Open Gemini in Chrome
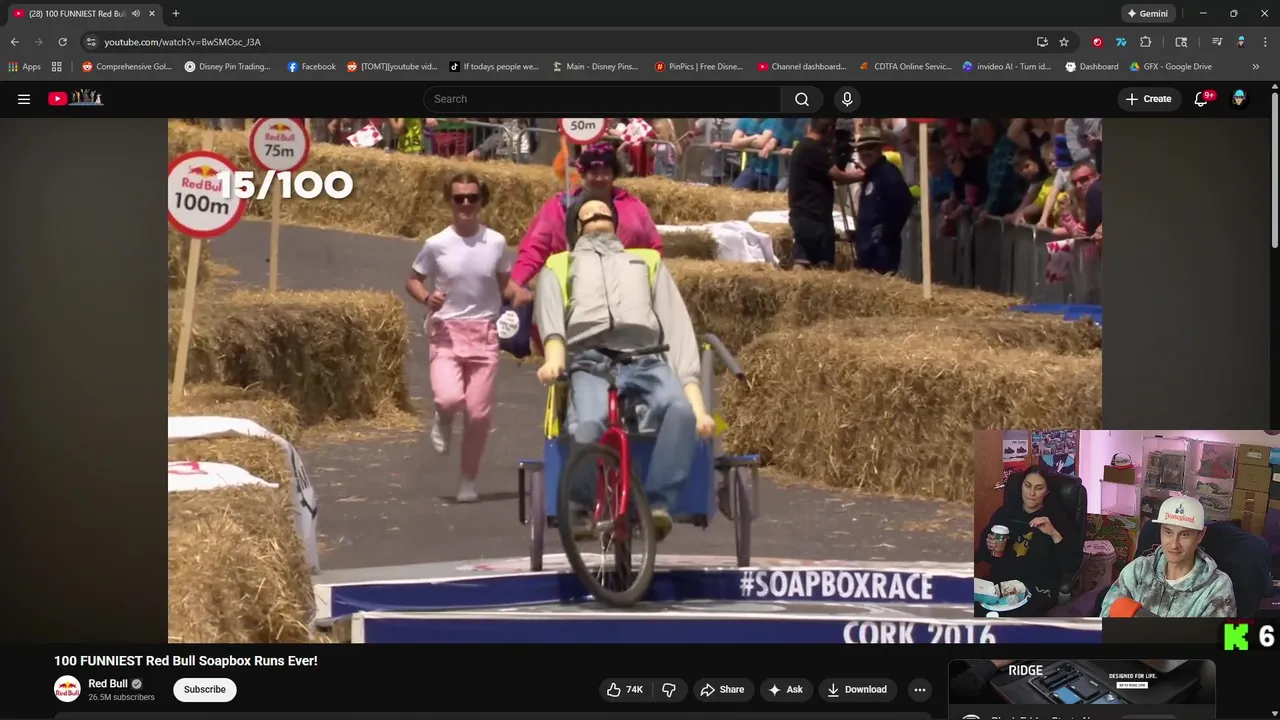 coord(1146,14)
